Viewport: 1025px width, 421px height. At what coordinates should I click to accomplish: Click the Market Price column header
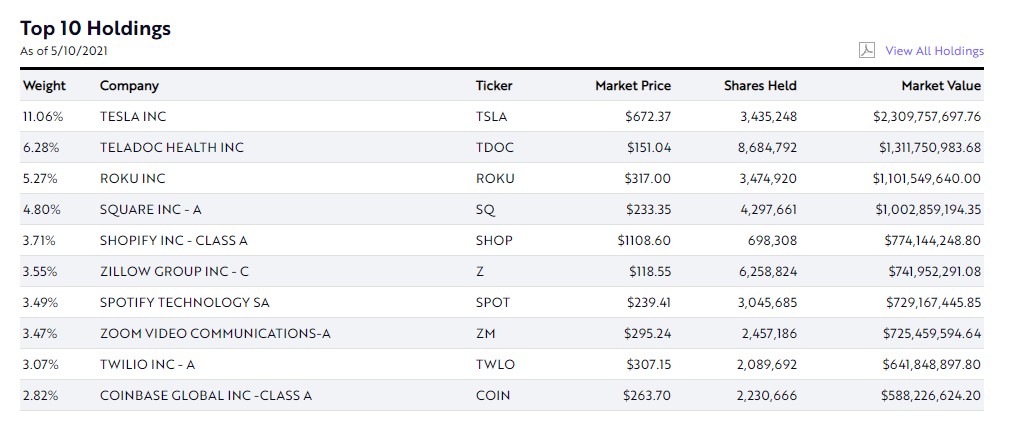pos(633,86)
